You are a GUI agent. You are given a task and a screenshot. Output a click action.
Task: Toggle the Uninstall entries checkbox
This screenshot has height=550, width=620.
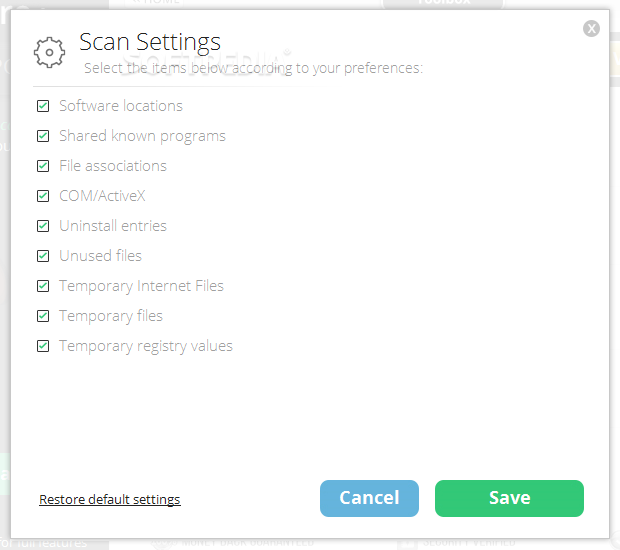coord(43,226)
